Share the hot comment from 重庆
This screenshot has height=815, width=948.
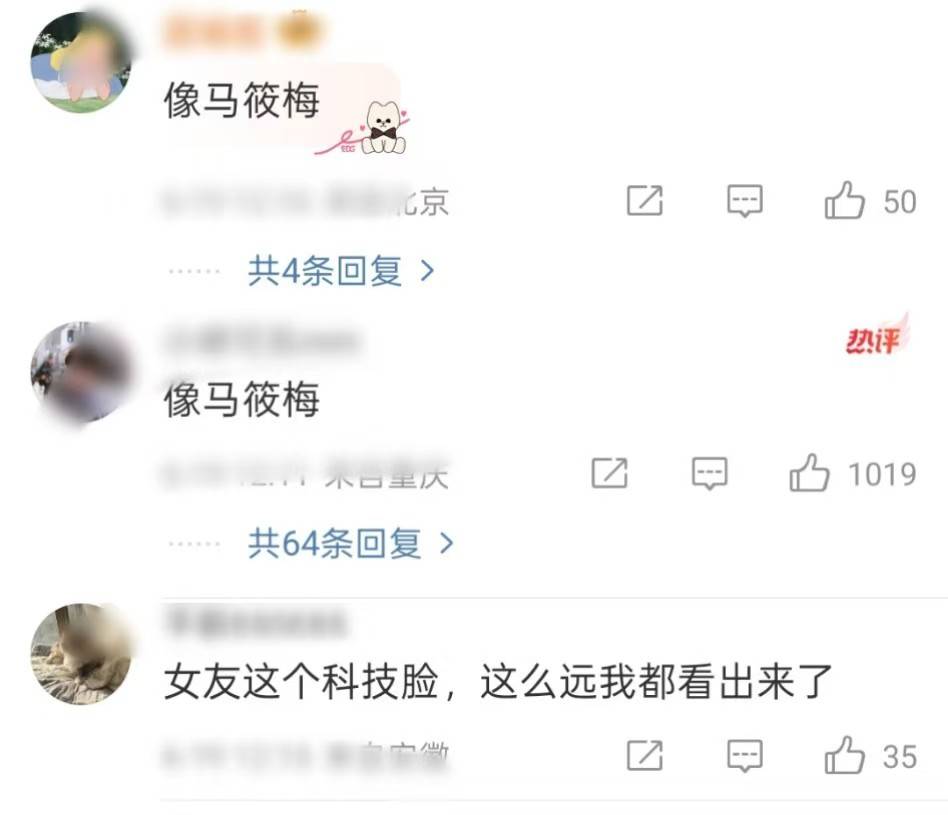[609, 473]
